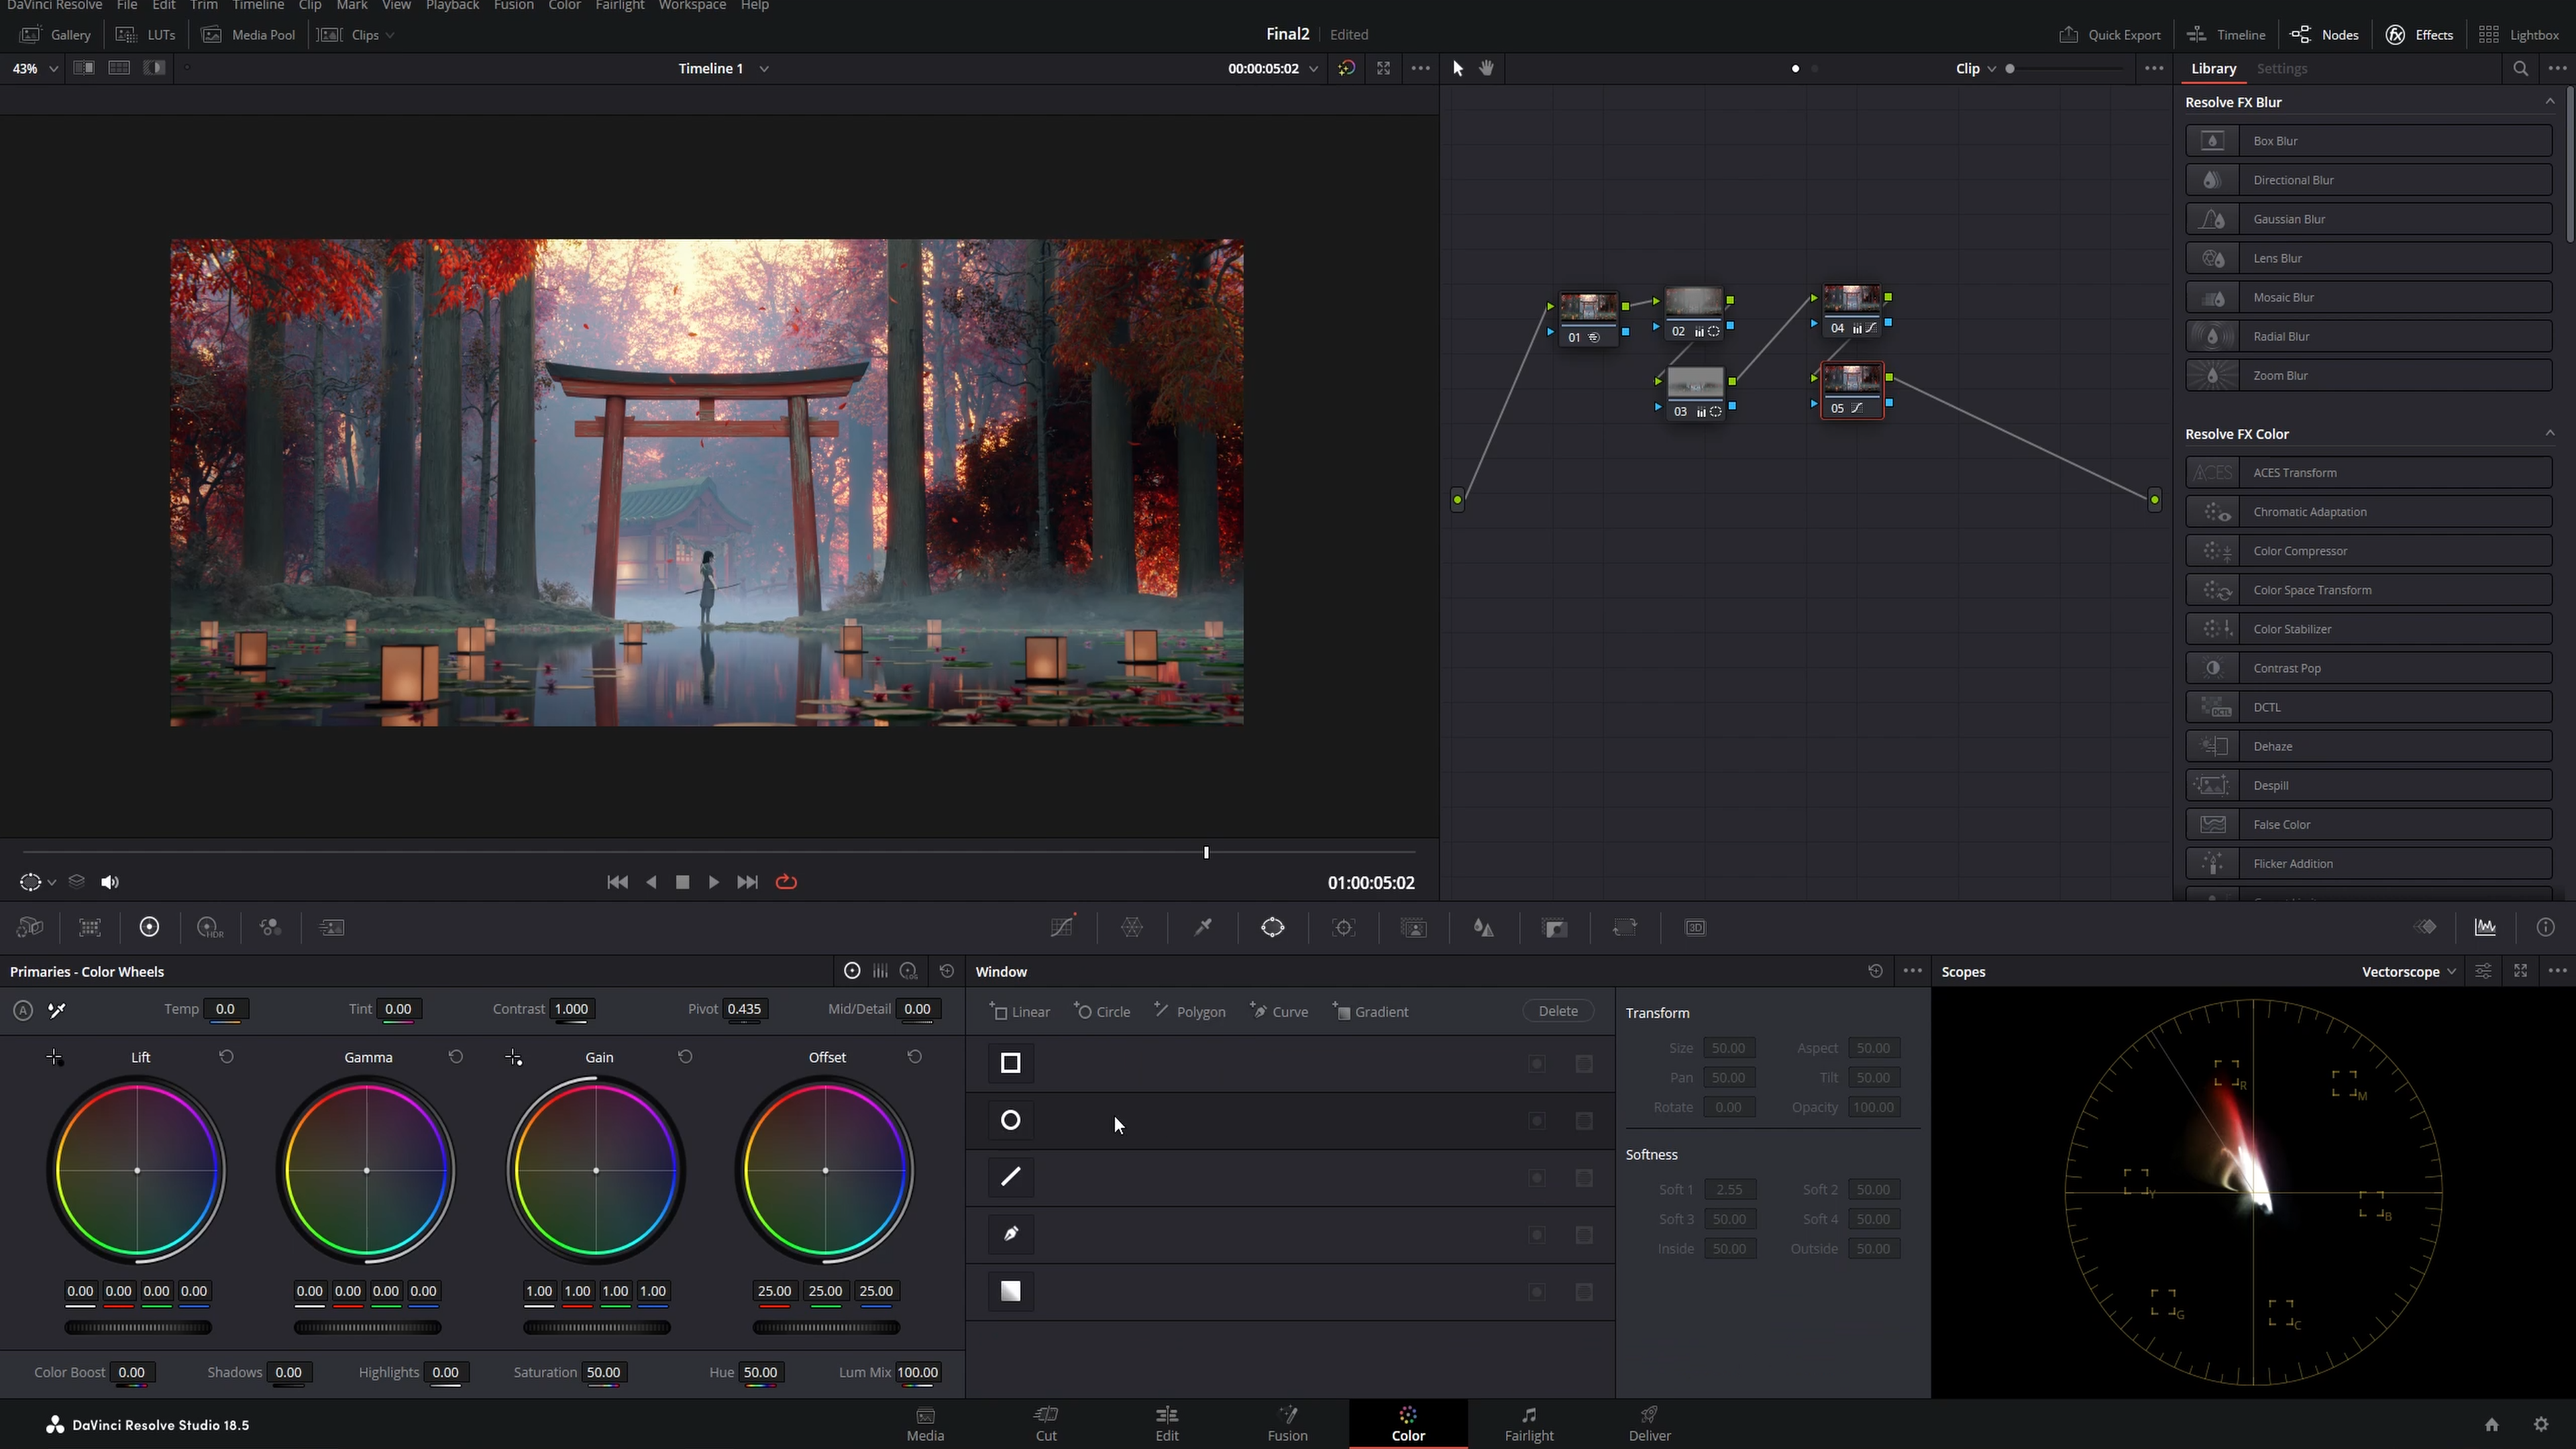Switch to the Edit page

(1167, 1423)
